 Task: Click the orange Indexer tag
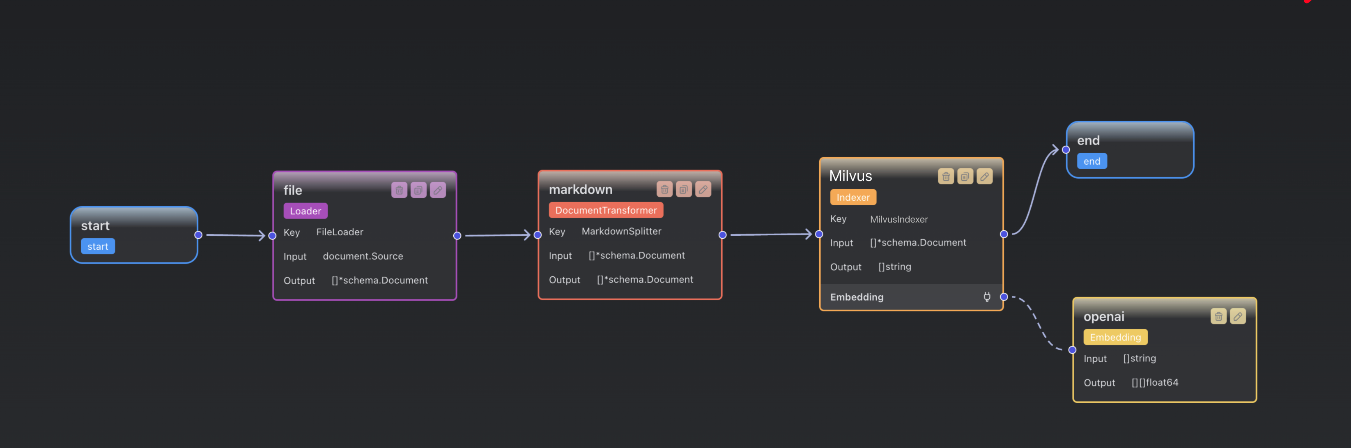click(853, 197)
